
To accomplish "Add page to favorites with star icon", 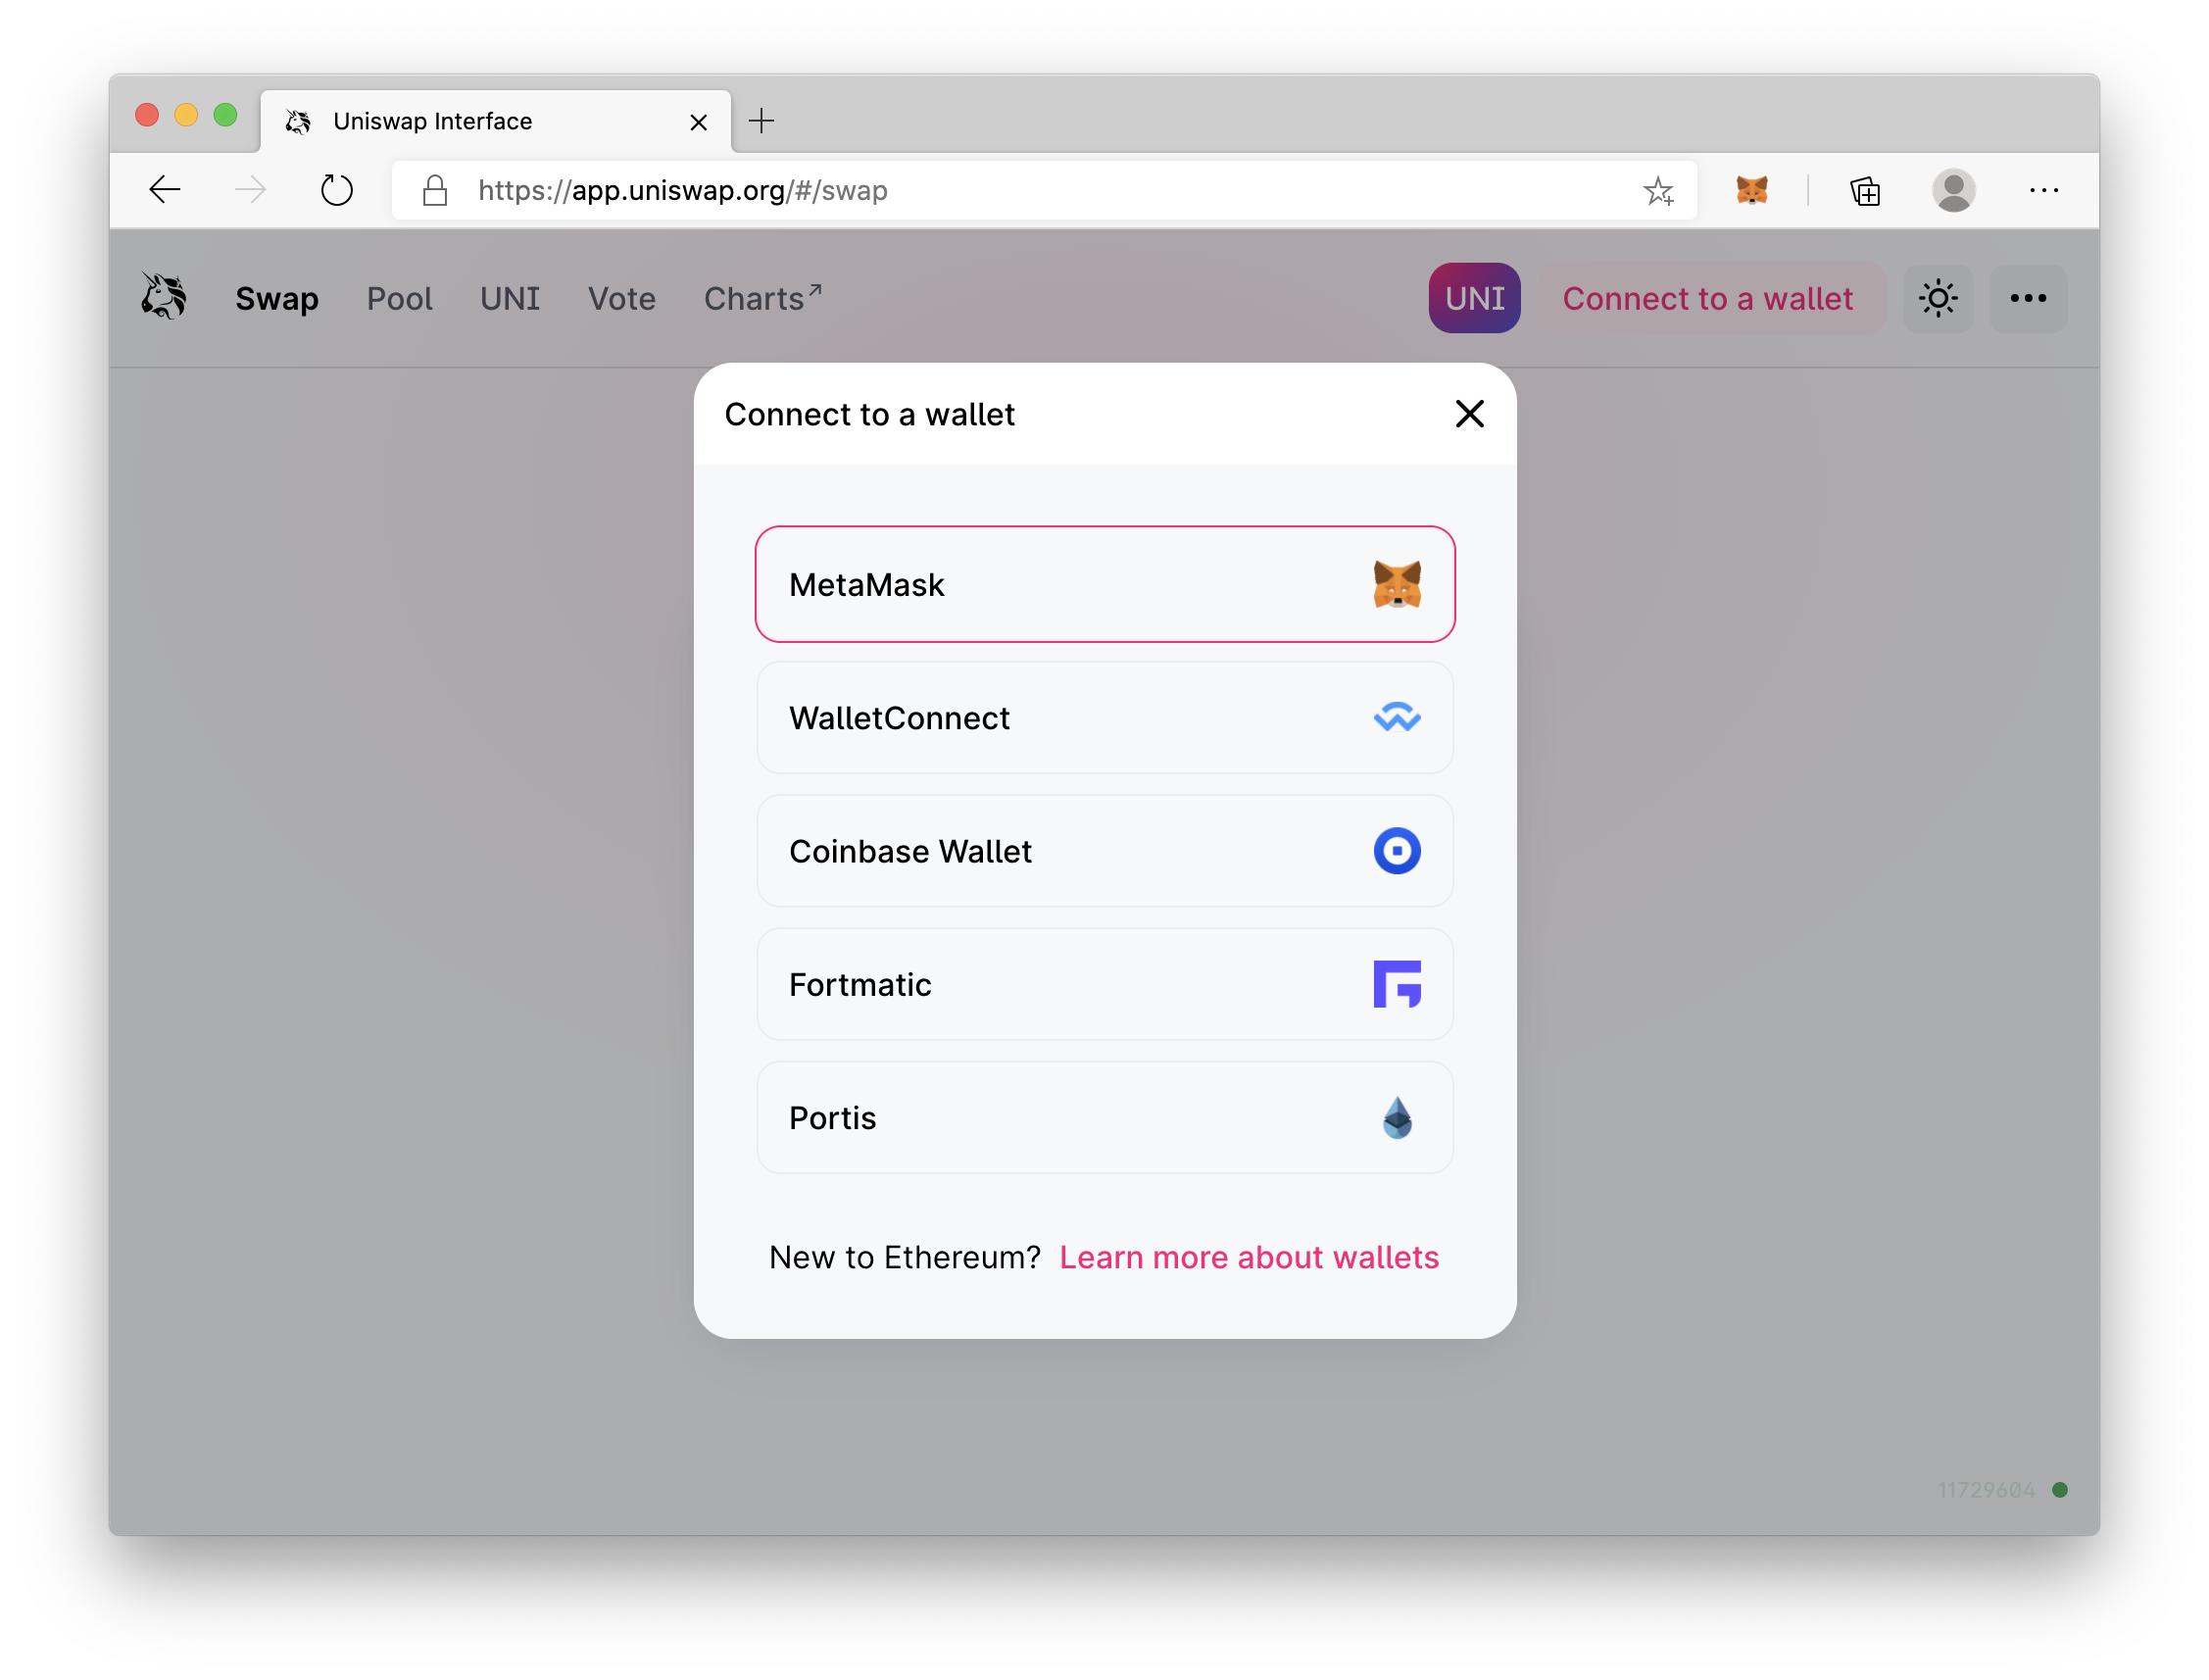I will [1657, 190].
